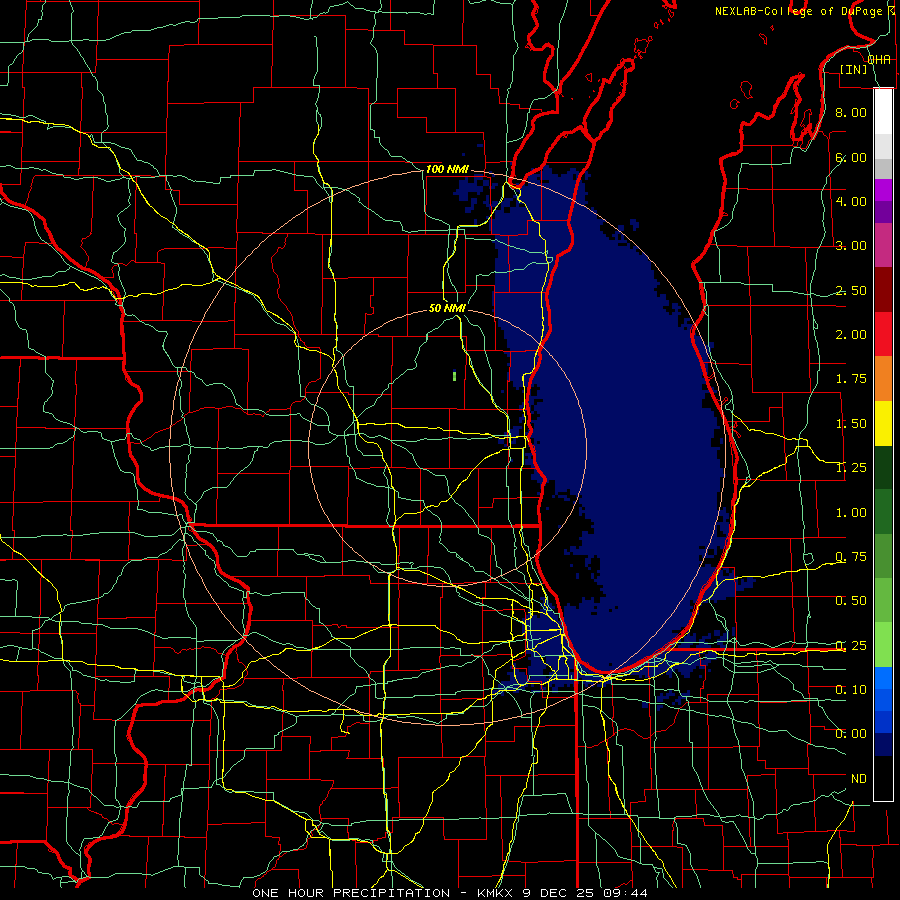
Task: Pick the dark red legend swatch
Action: tap(883, 290)
